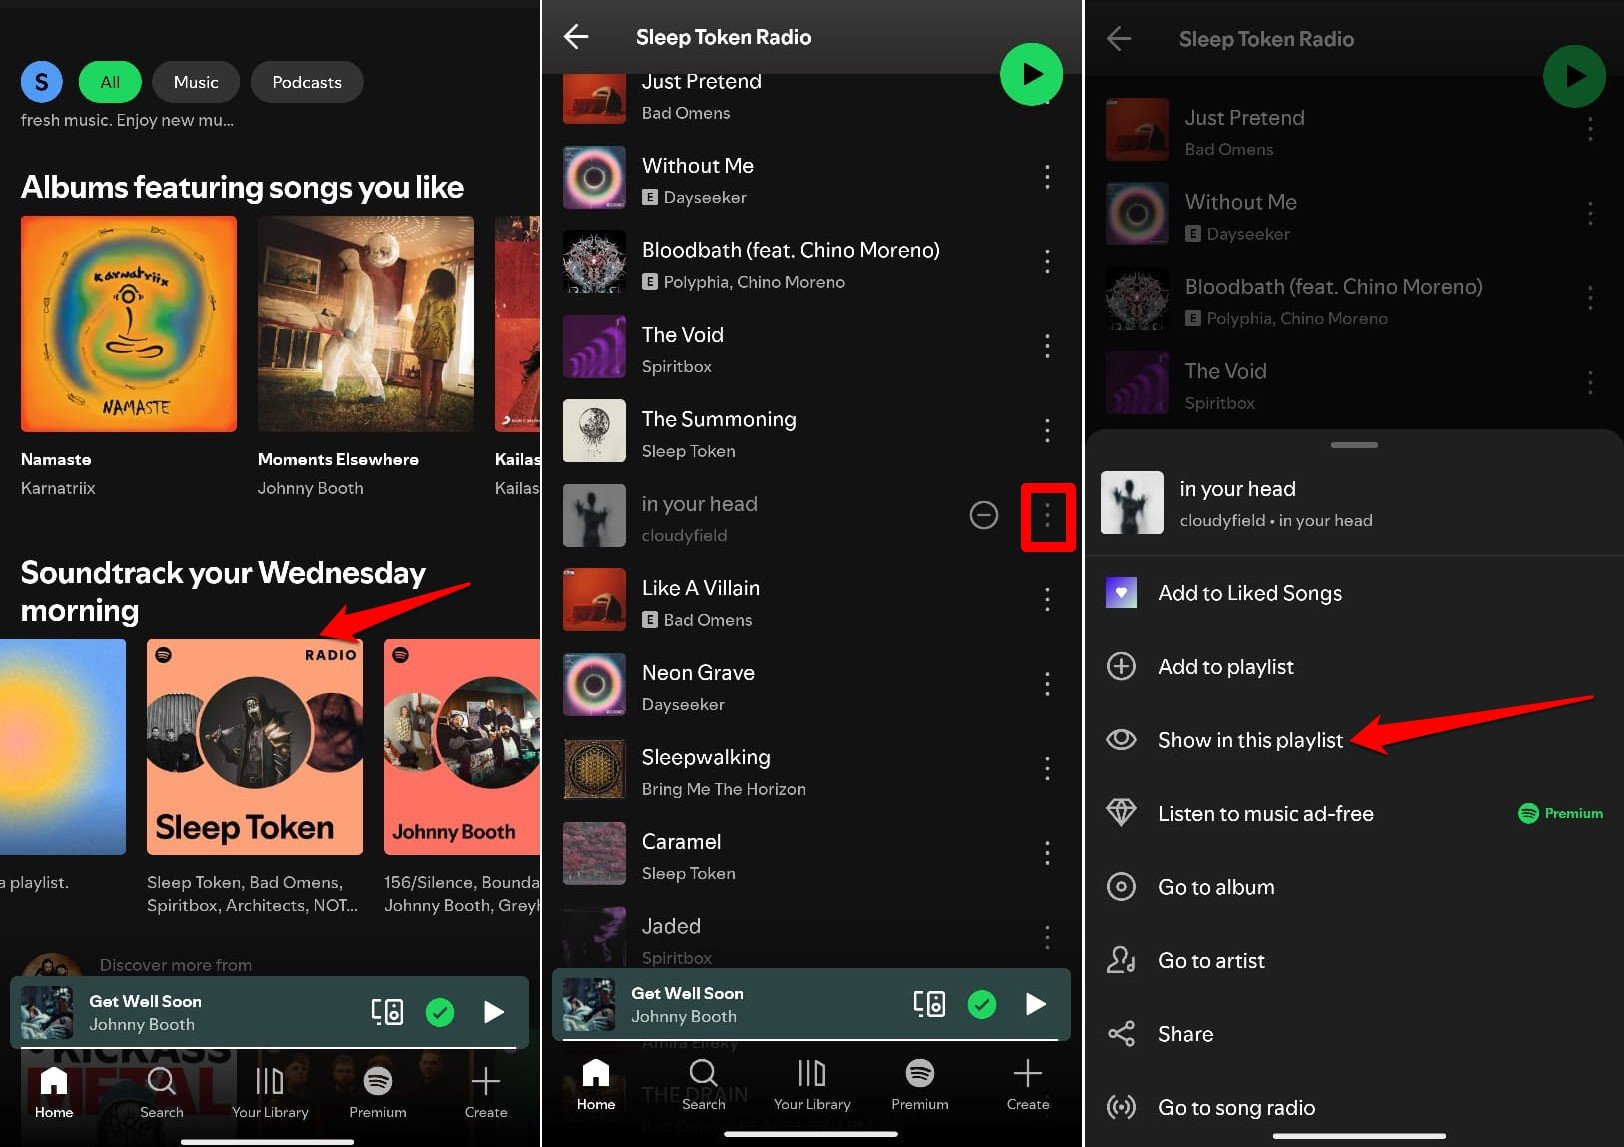Tap the eye icon beside Show in this playlist
The width and height of the screenshot is (1624, 1147).
(1121, 739)
